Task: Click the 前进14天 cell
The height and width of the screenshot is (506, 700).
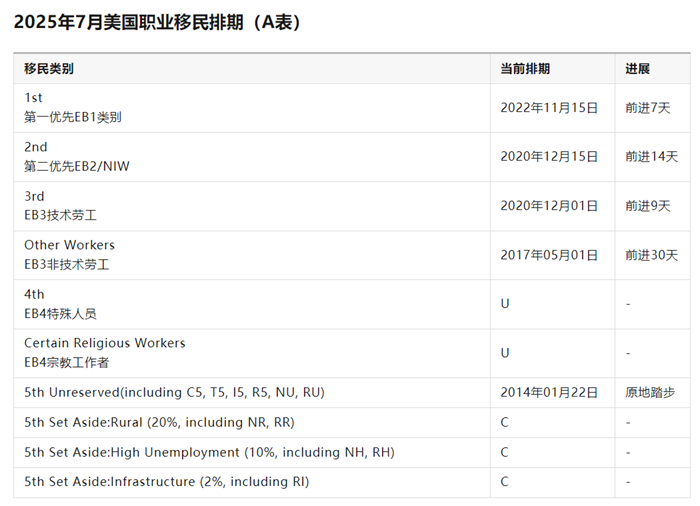Action: point(651,157)
